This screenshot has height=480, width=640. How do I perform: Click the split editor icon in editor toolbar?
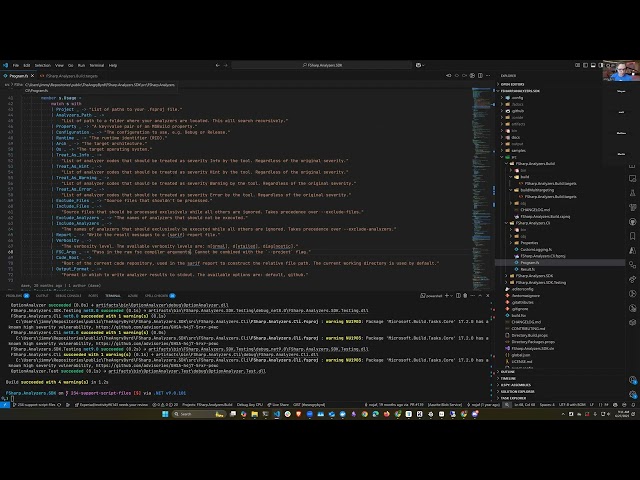click(480, 76)
